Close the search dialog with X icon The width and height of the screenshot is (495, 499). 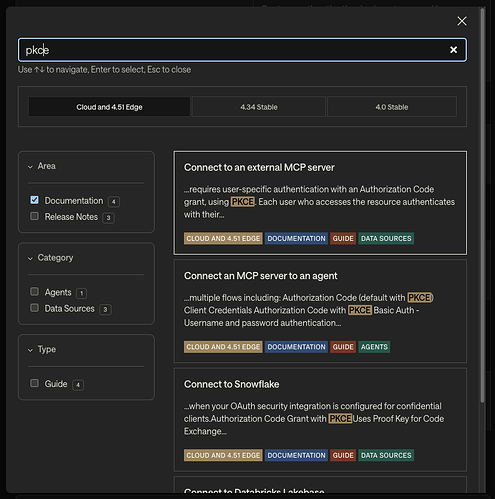coord(462,21)
